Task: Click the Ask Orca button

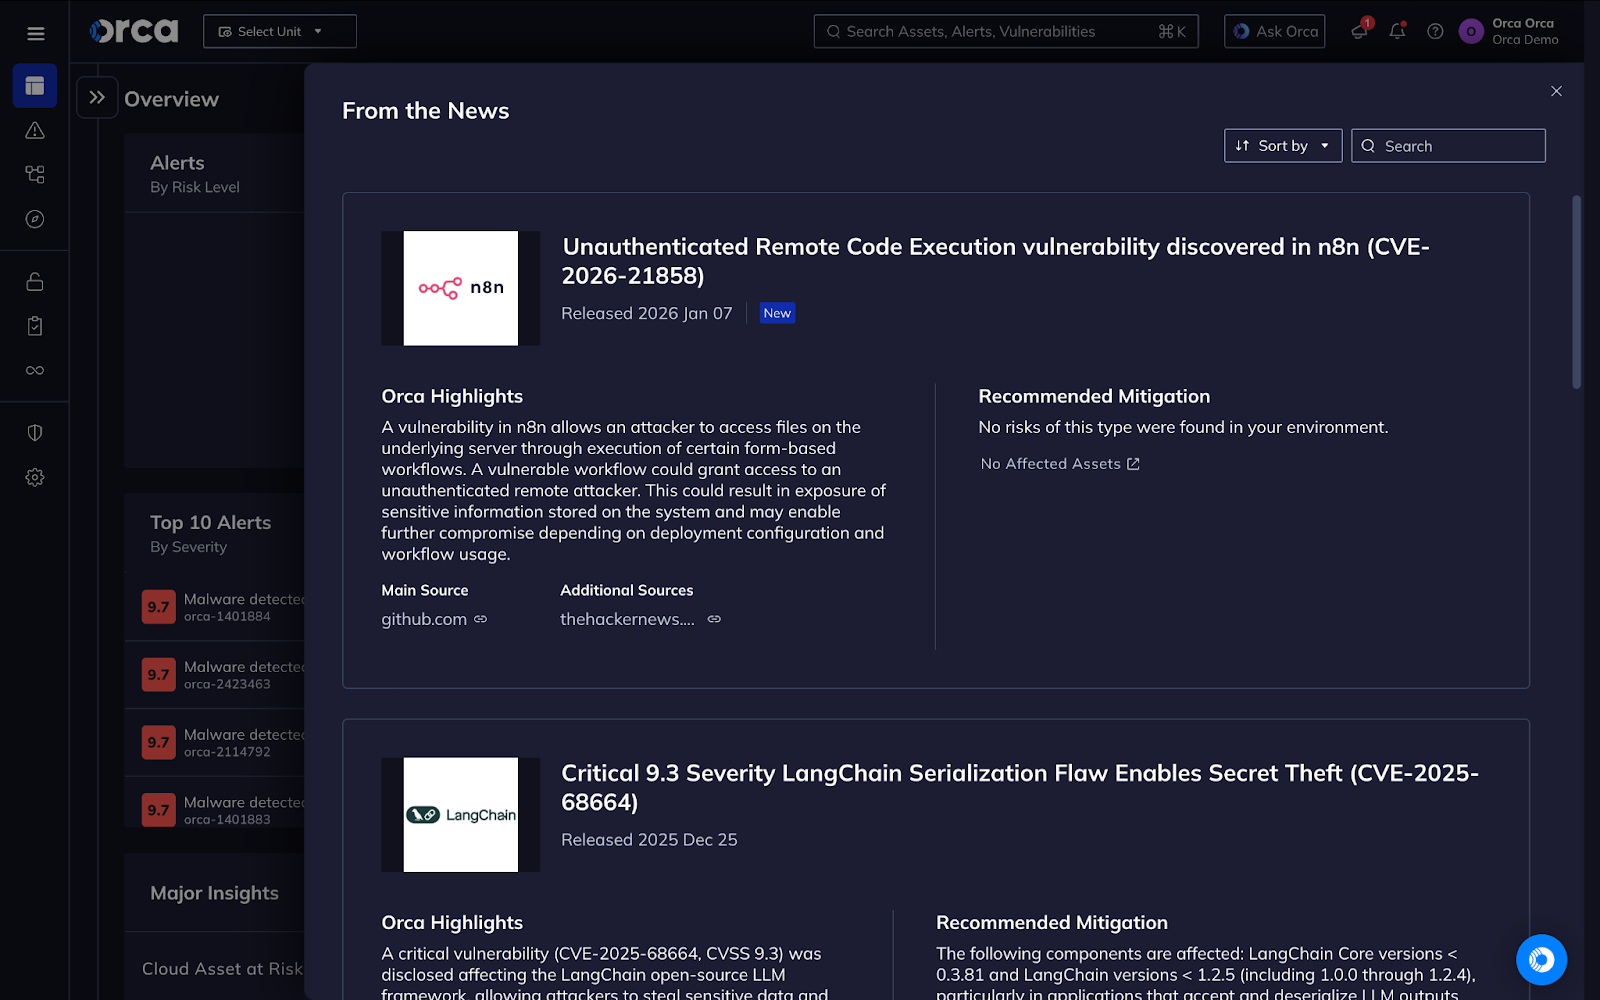Action: click(1274, 31)
